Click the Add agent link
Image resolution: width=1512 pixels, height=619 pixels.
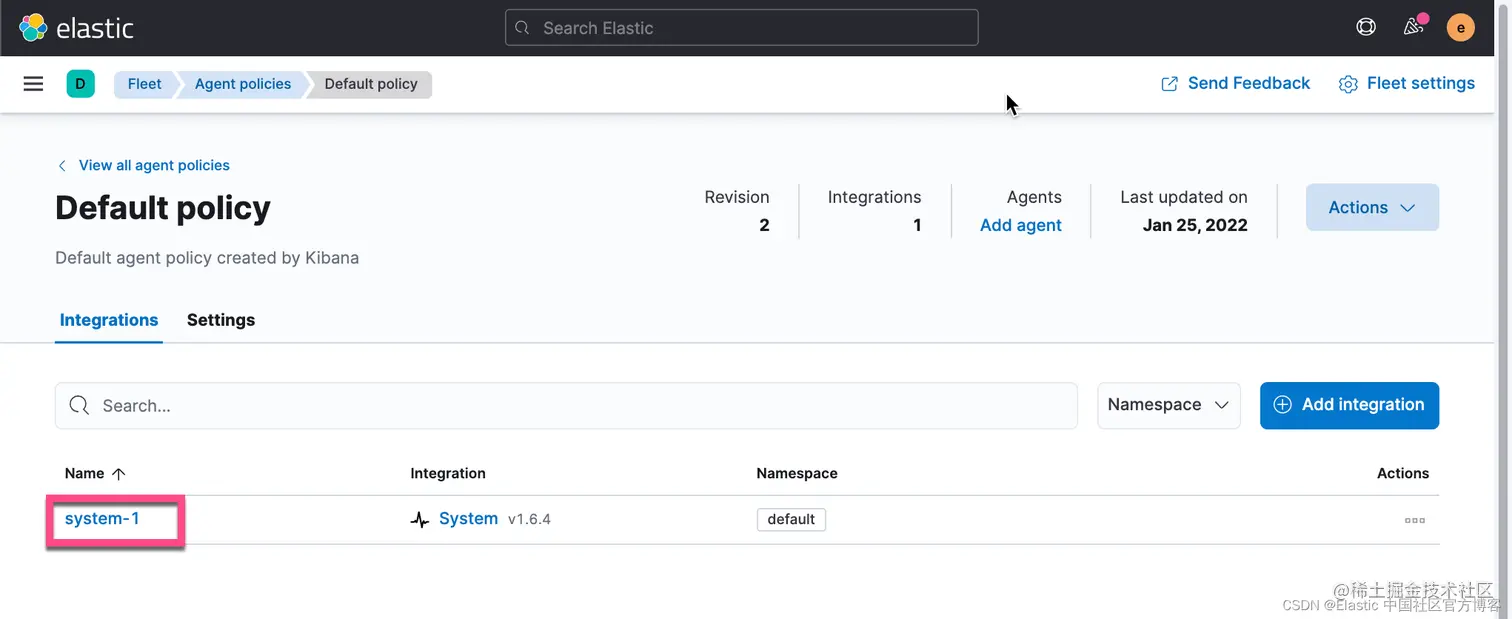tap(1020, 226)
